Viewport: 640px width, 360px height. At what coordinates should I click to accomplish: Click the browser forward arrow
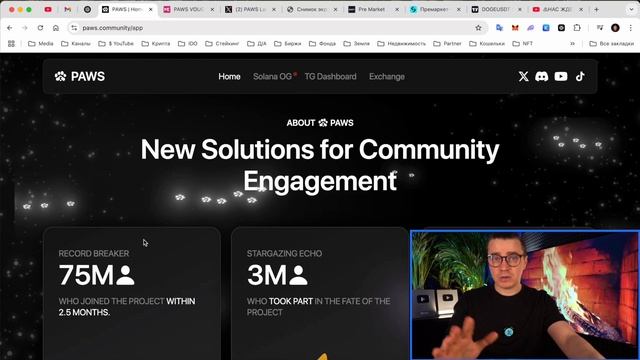pos(25,28)
